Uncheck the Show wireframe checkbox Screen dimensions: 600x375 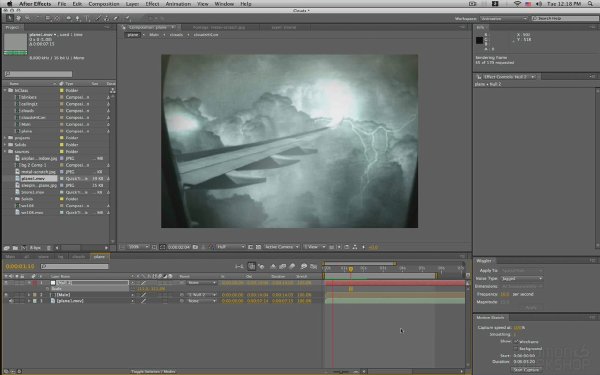pyautogui.click(x=516, y=341)
